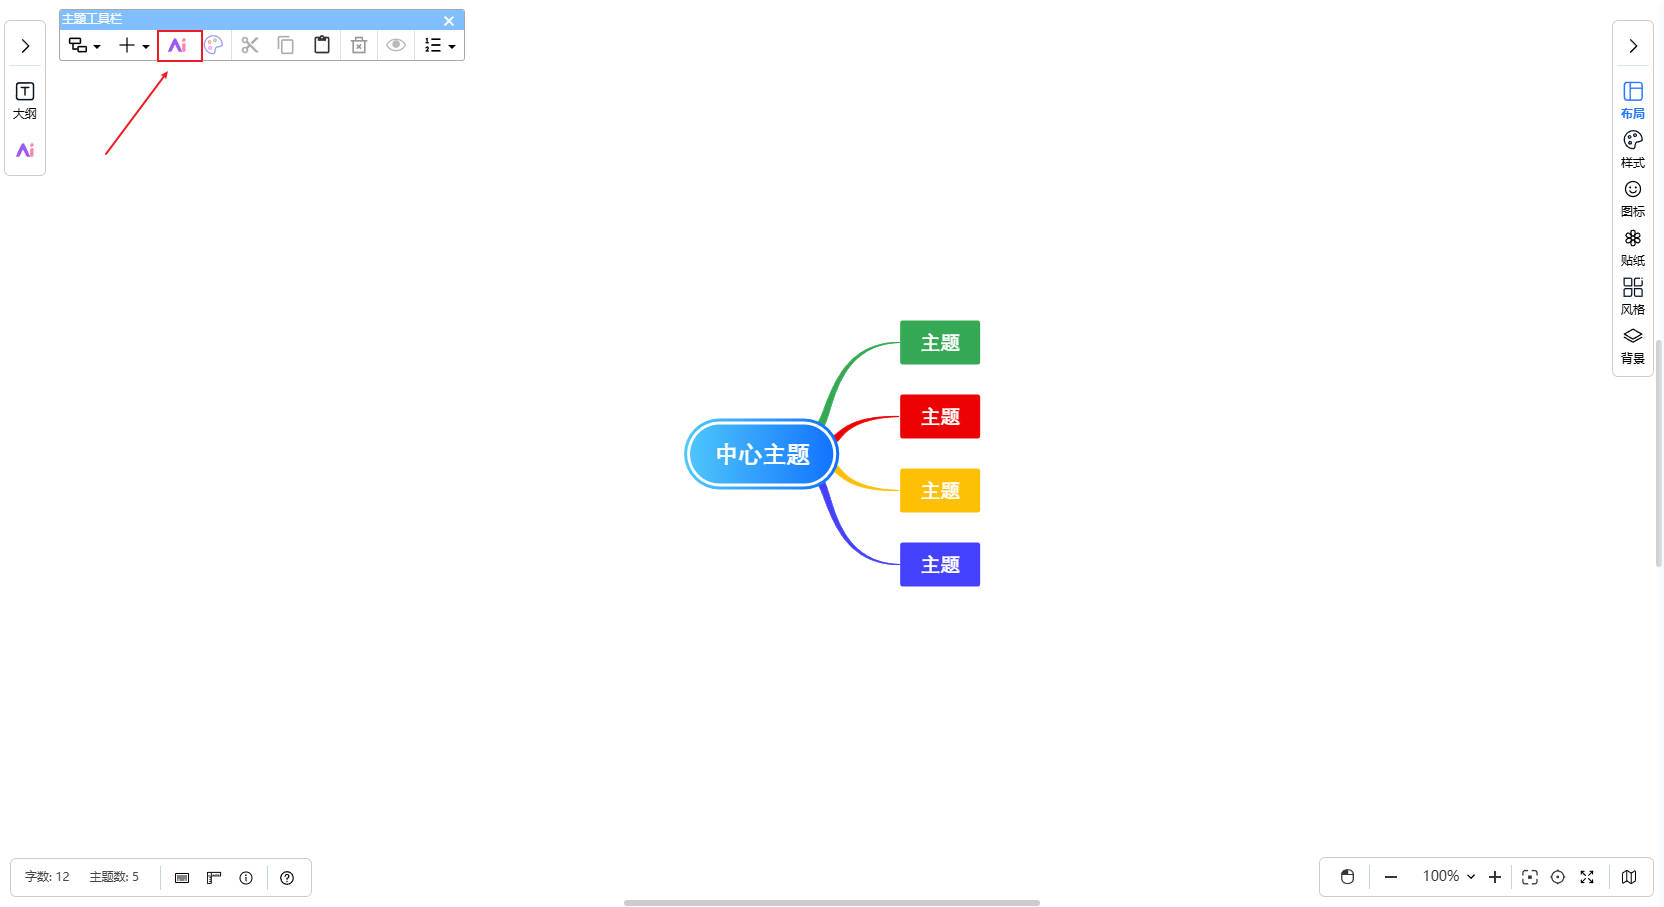Click the AI button in the topic toolbar
The width and height of the screenshot is (1664, 907).
[178, 46]
